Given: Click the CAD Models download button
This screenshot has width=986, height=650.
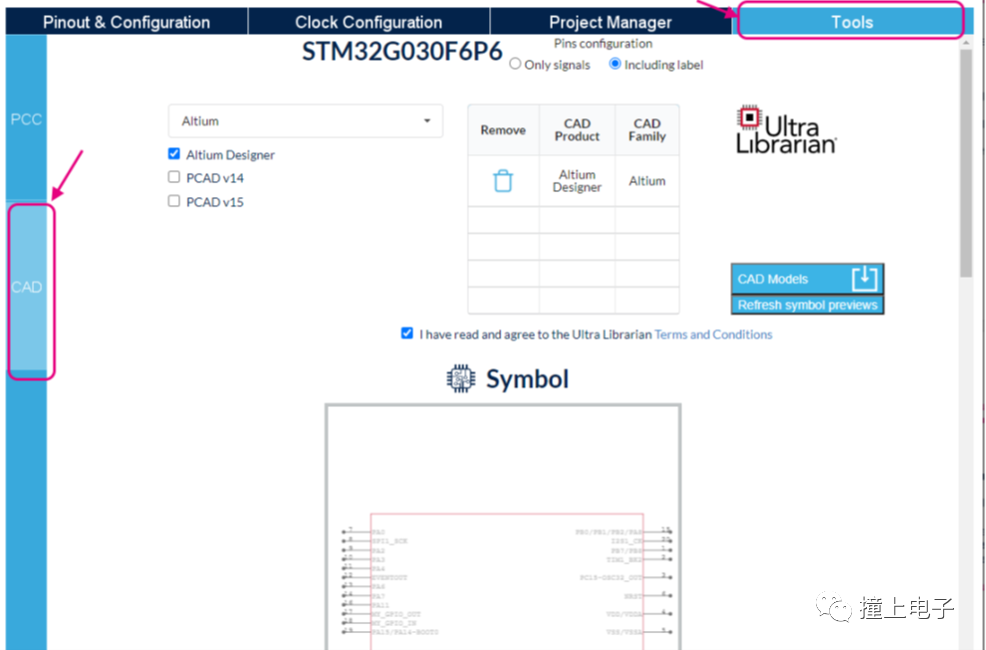Looking at the screenshot, I should tap(807, 278).
